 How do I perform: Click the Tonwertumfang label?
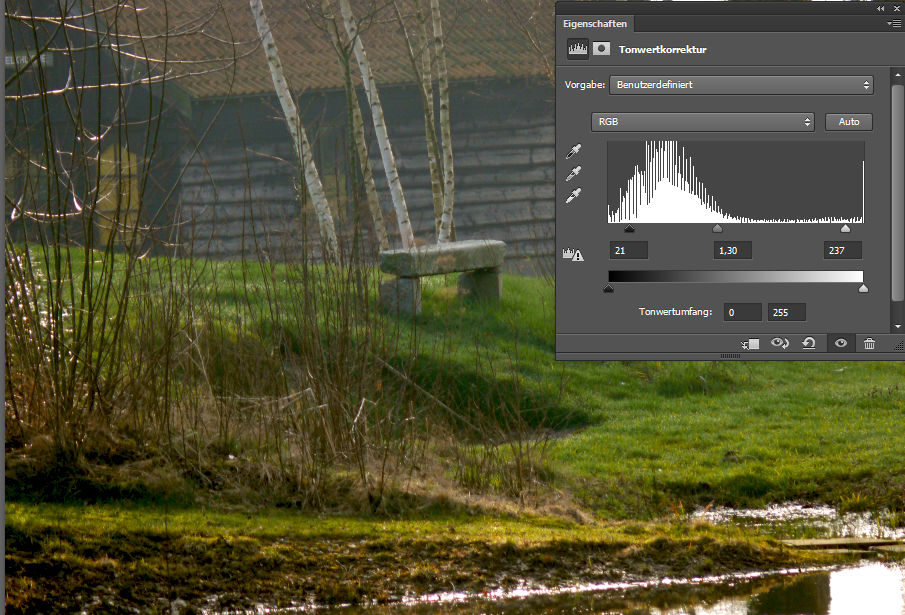point(675,312)
